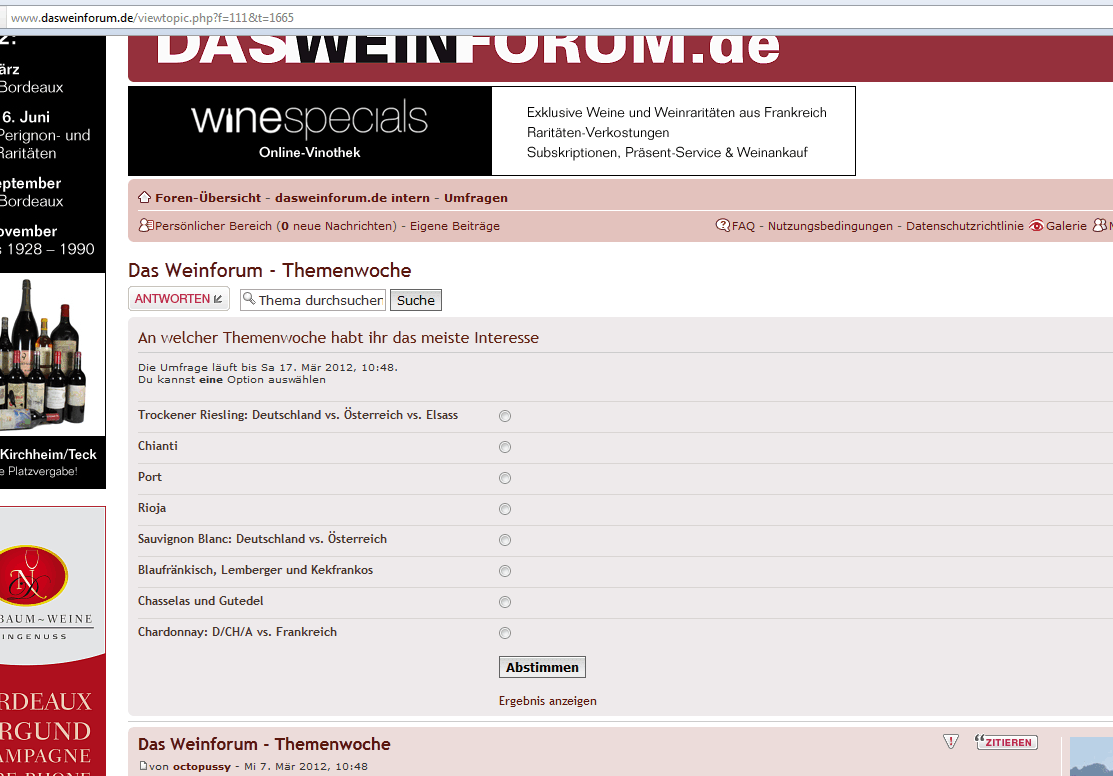This screenshot has width=1113, height=776.
Task: Select the Trockener Riesling poll option
Action: point(505,416)
